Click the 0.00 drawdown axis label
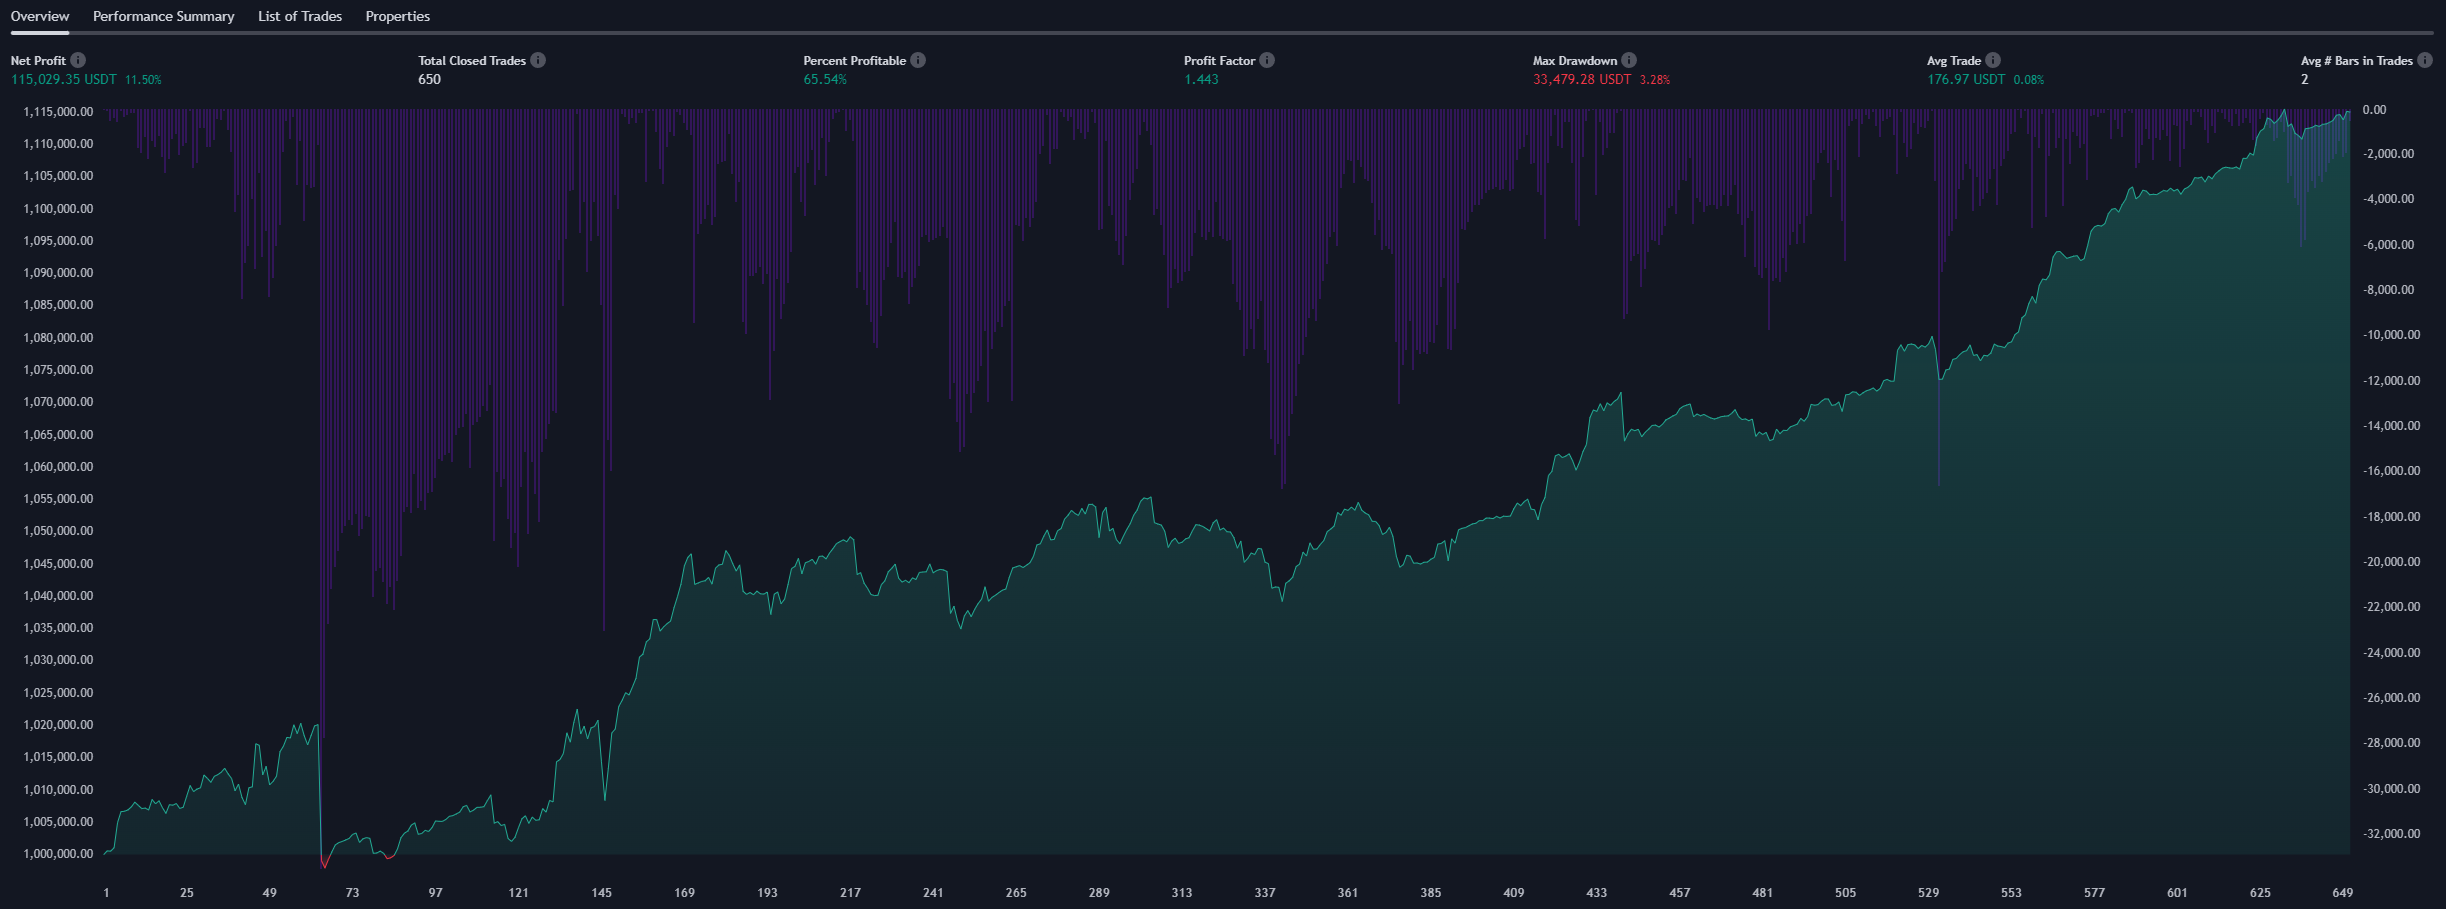Screen dimensions: 2446x909 tap(2374, 109)
